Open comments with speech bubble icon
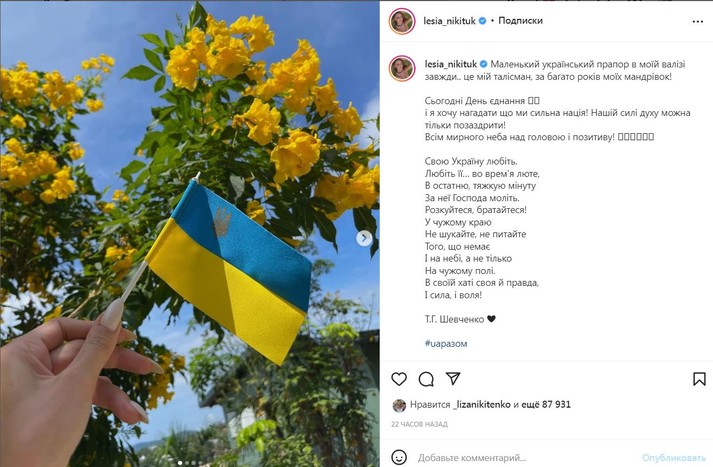 [426, 379]
